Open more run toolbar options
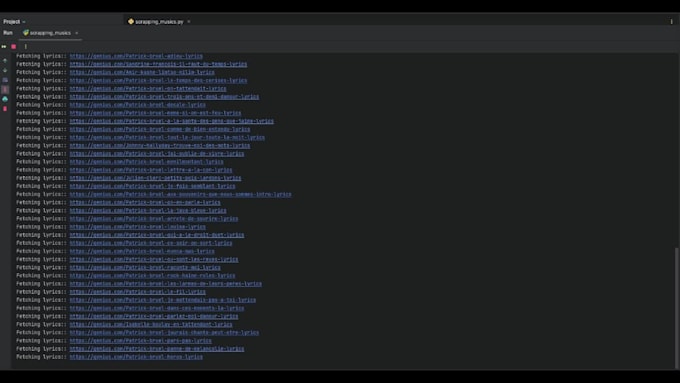Viewport: 680px width, 383px height. [26, 46]
